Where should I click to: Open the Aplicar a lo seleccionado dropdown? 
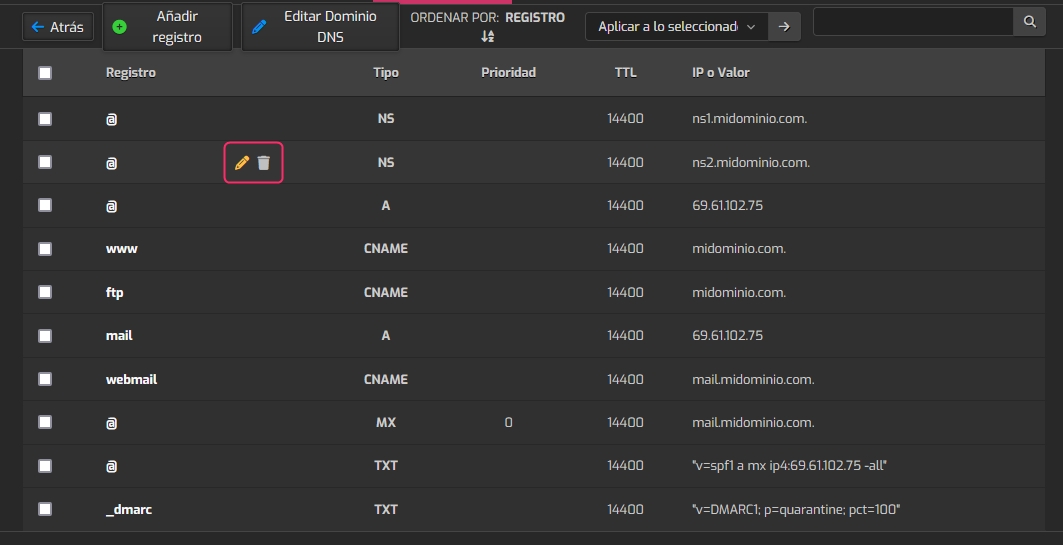[676, 27]
